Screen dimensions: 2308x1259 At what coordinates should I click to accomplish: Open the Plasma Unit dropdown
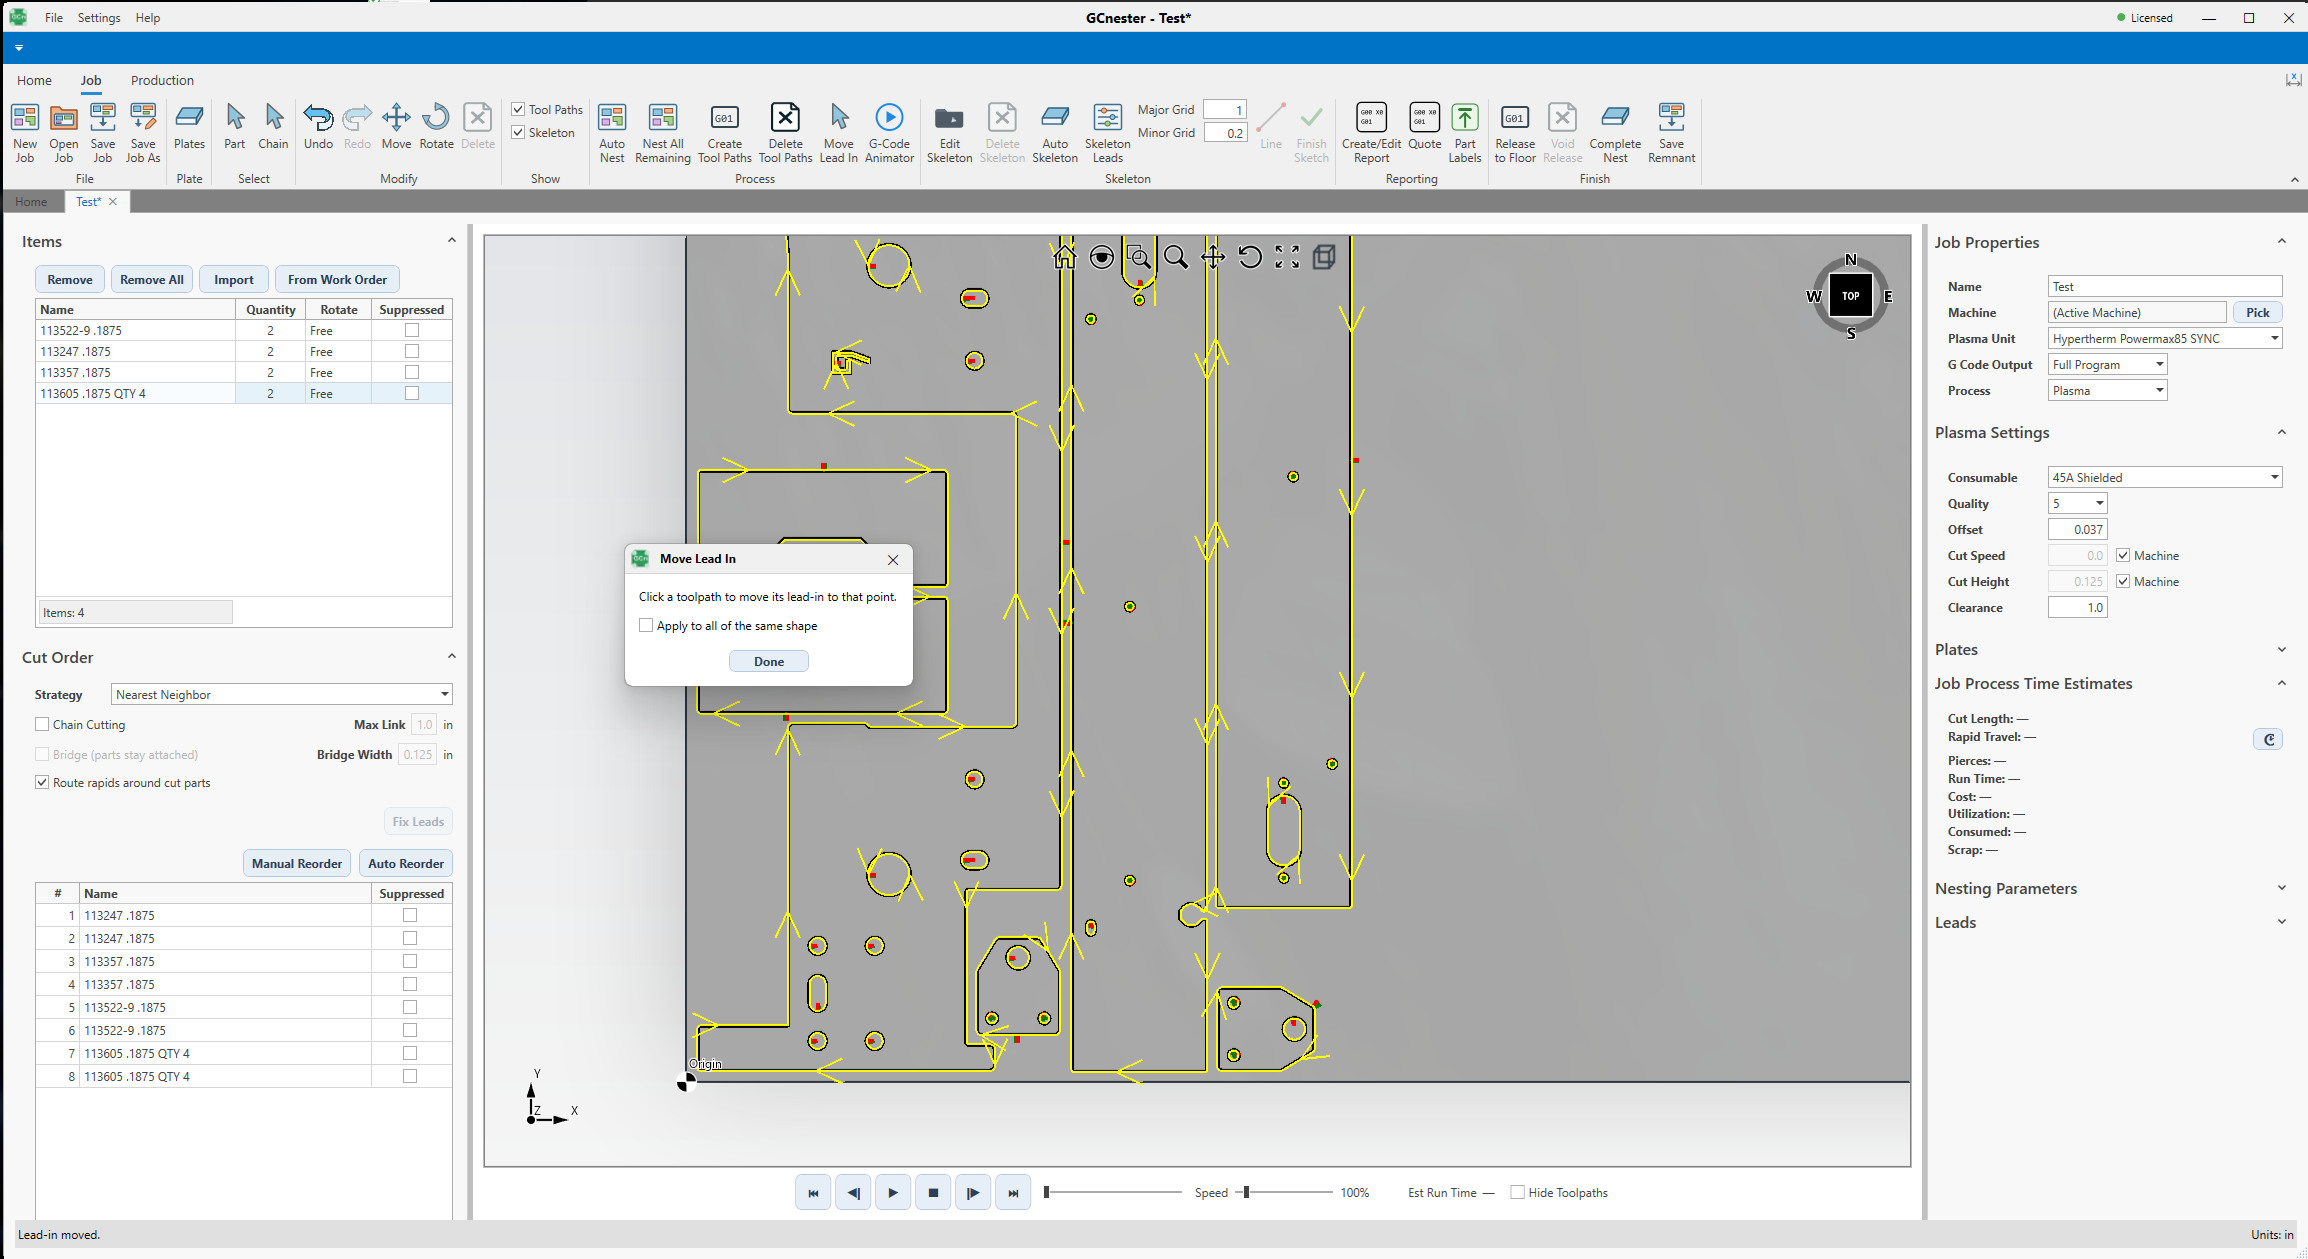(2165, 338)
